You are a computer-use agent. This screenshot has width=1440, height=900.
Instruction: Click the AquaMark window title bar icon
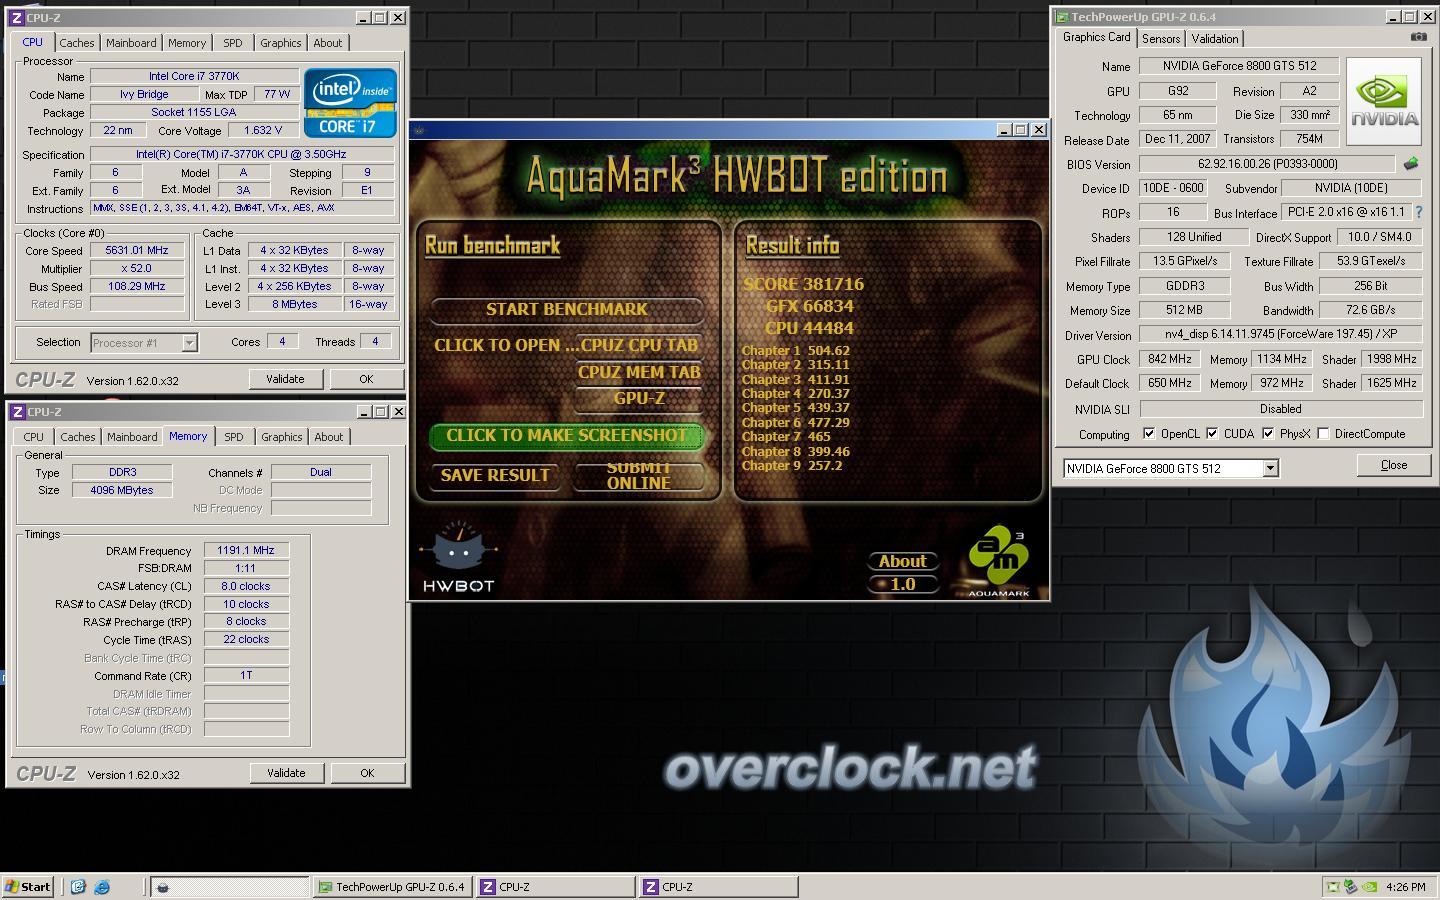[x=419, y=130]
